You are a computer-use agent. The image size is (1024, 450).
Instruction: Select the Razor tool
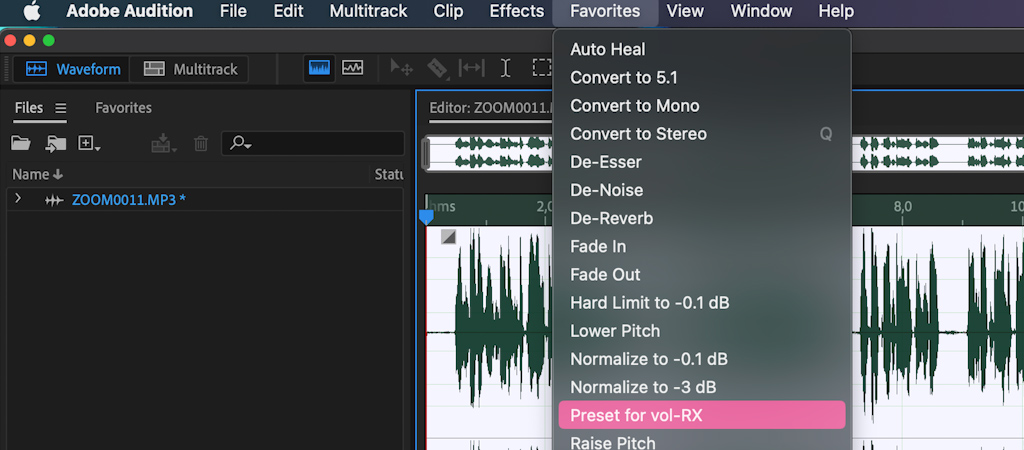[438, 69]
